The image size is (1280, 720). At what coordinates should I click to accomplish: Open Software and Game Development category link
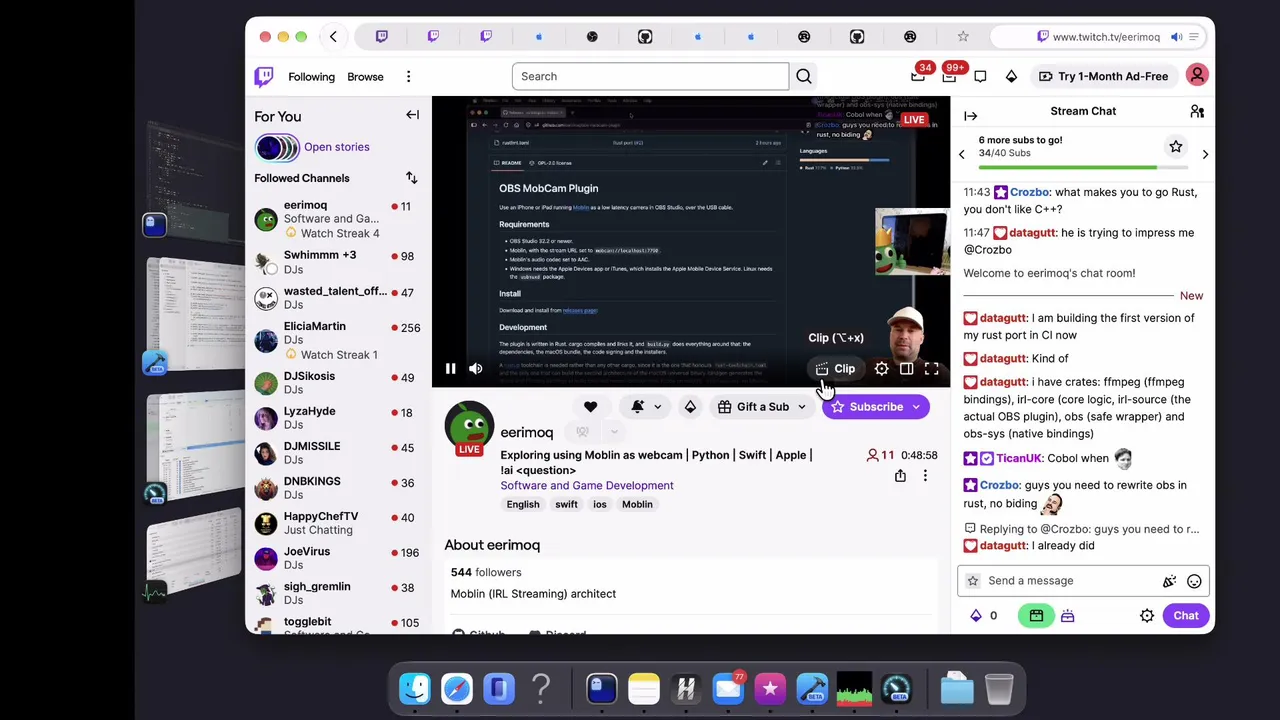tap(587, 486)
